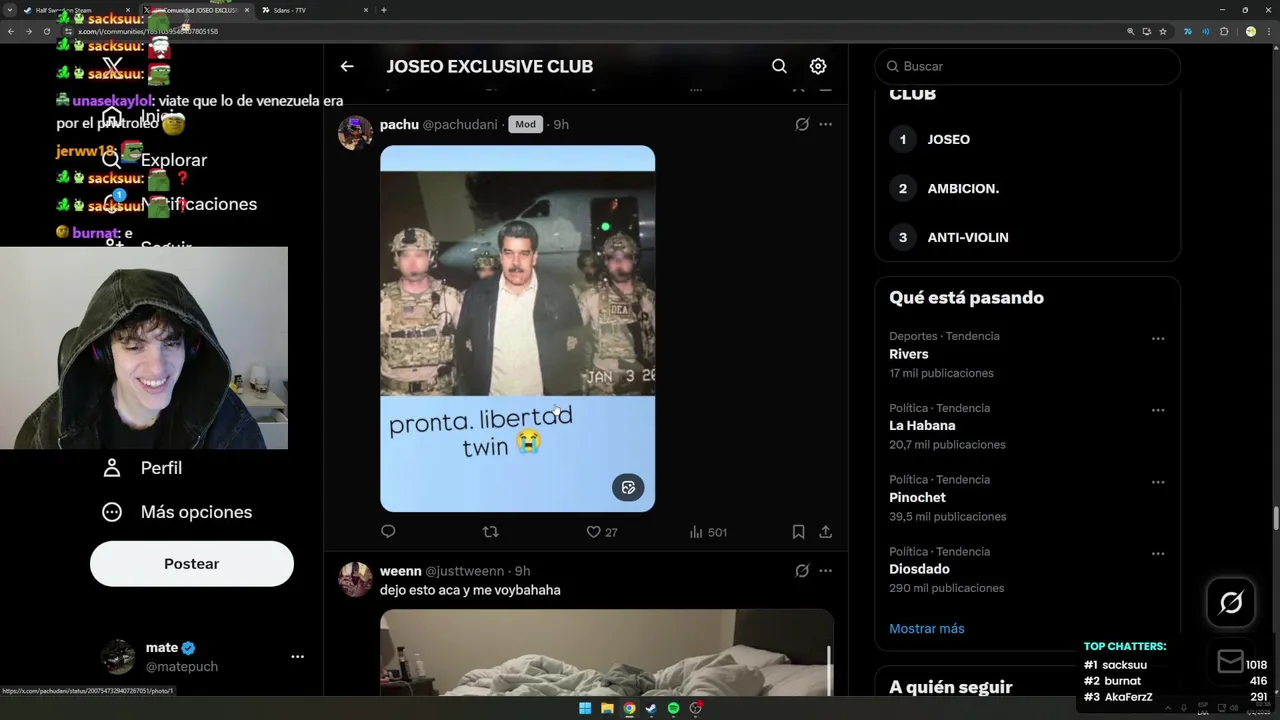Open more options for Pinochet trend
The width and height of the screenshot is (1280, 720).
1158,482
